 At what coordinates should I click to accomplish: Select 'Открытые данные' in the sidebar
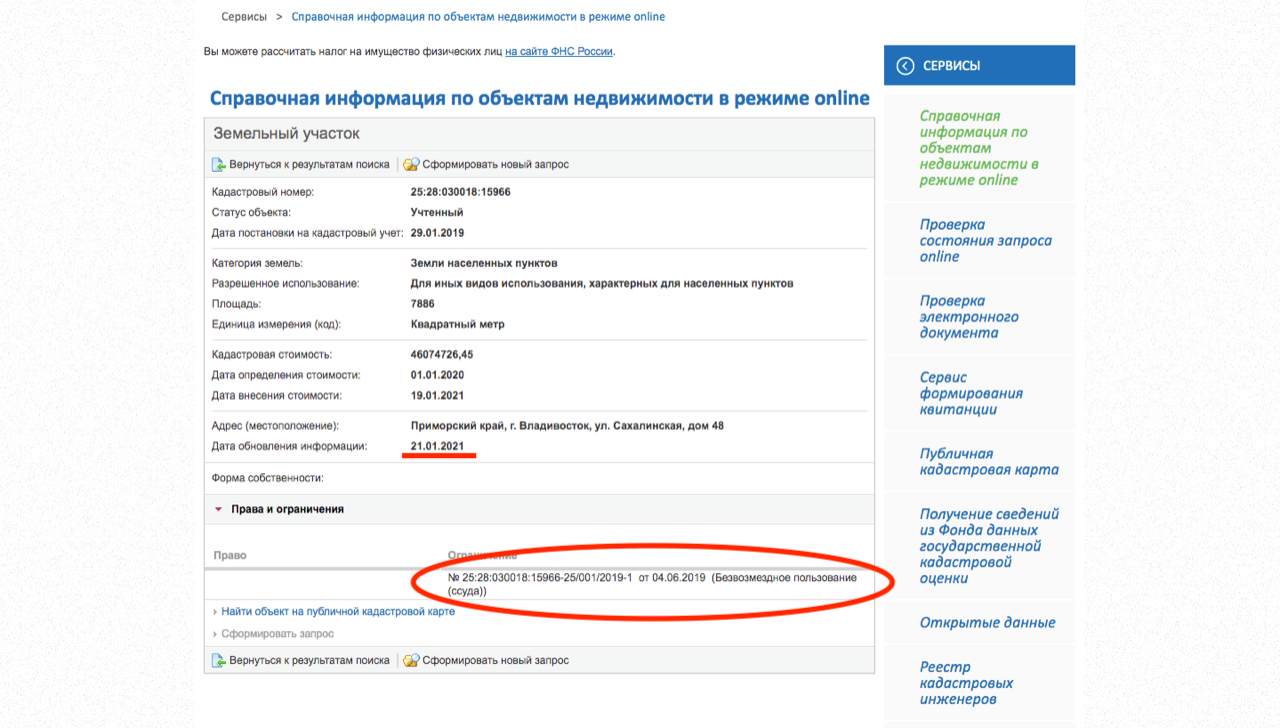pos(987,623)
